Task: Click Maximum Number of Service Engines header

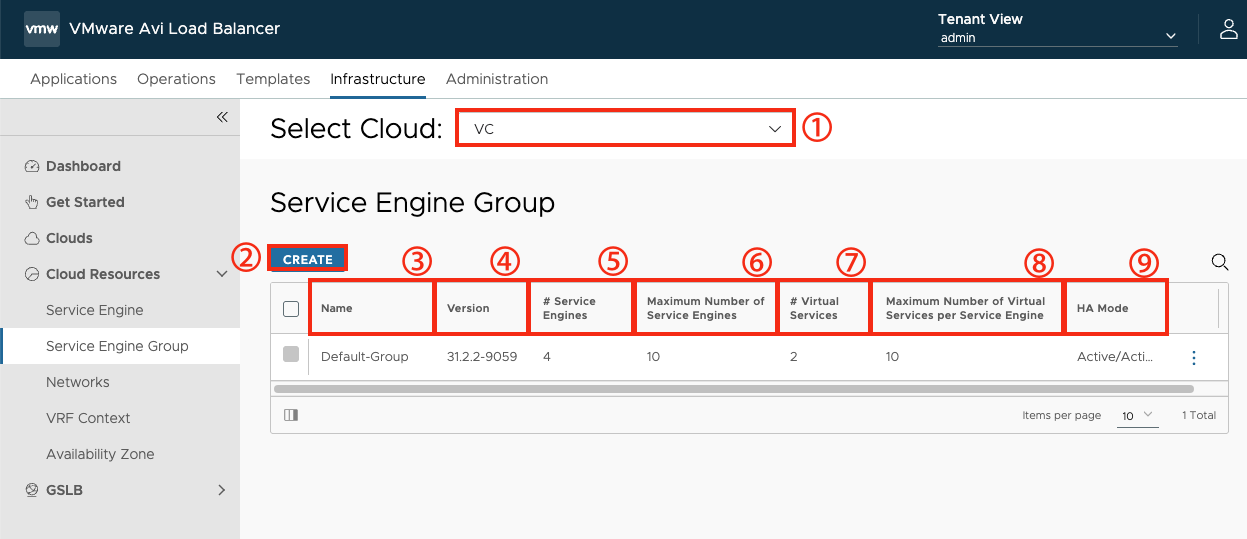Action: [706, 308]
